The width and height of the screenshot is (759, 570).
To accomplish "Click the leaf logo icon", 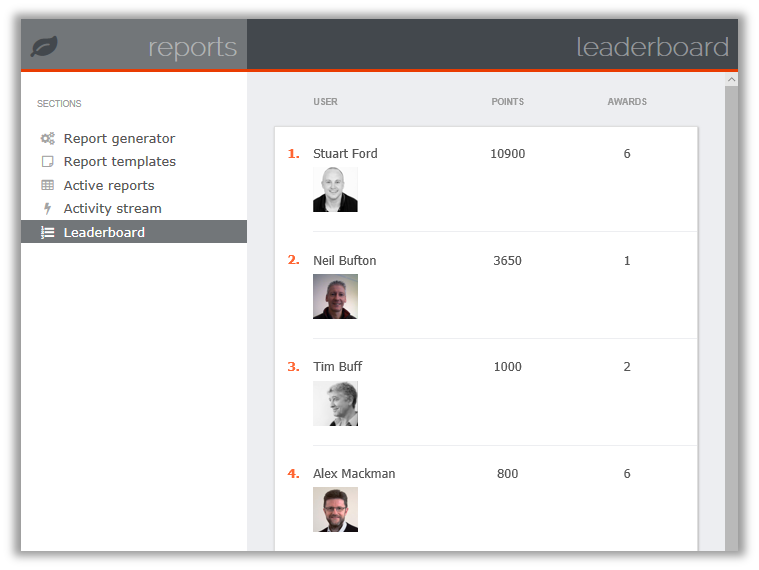I will pos(45,46).
